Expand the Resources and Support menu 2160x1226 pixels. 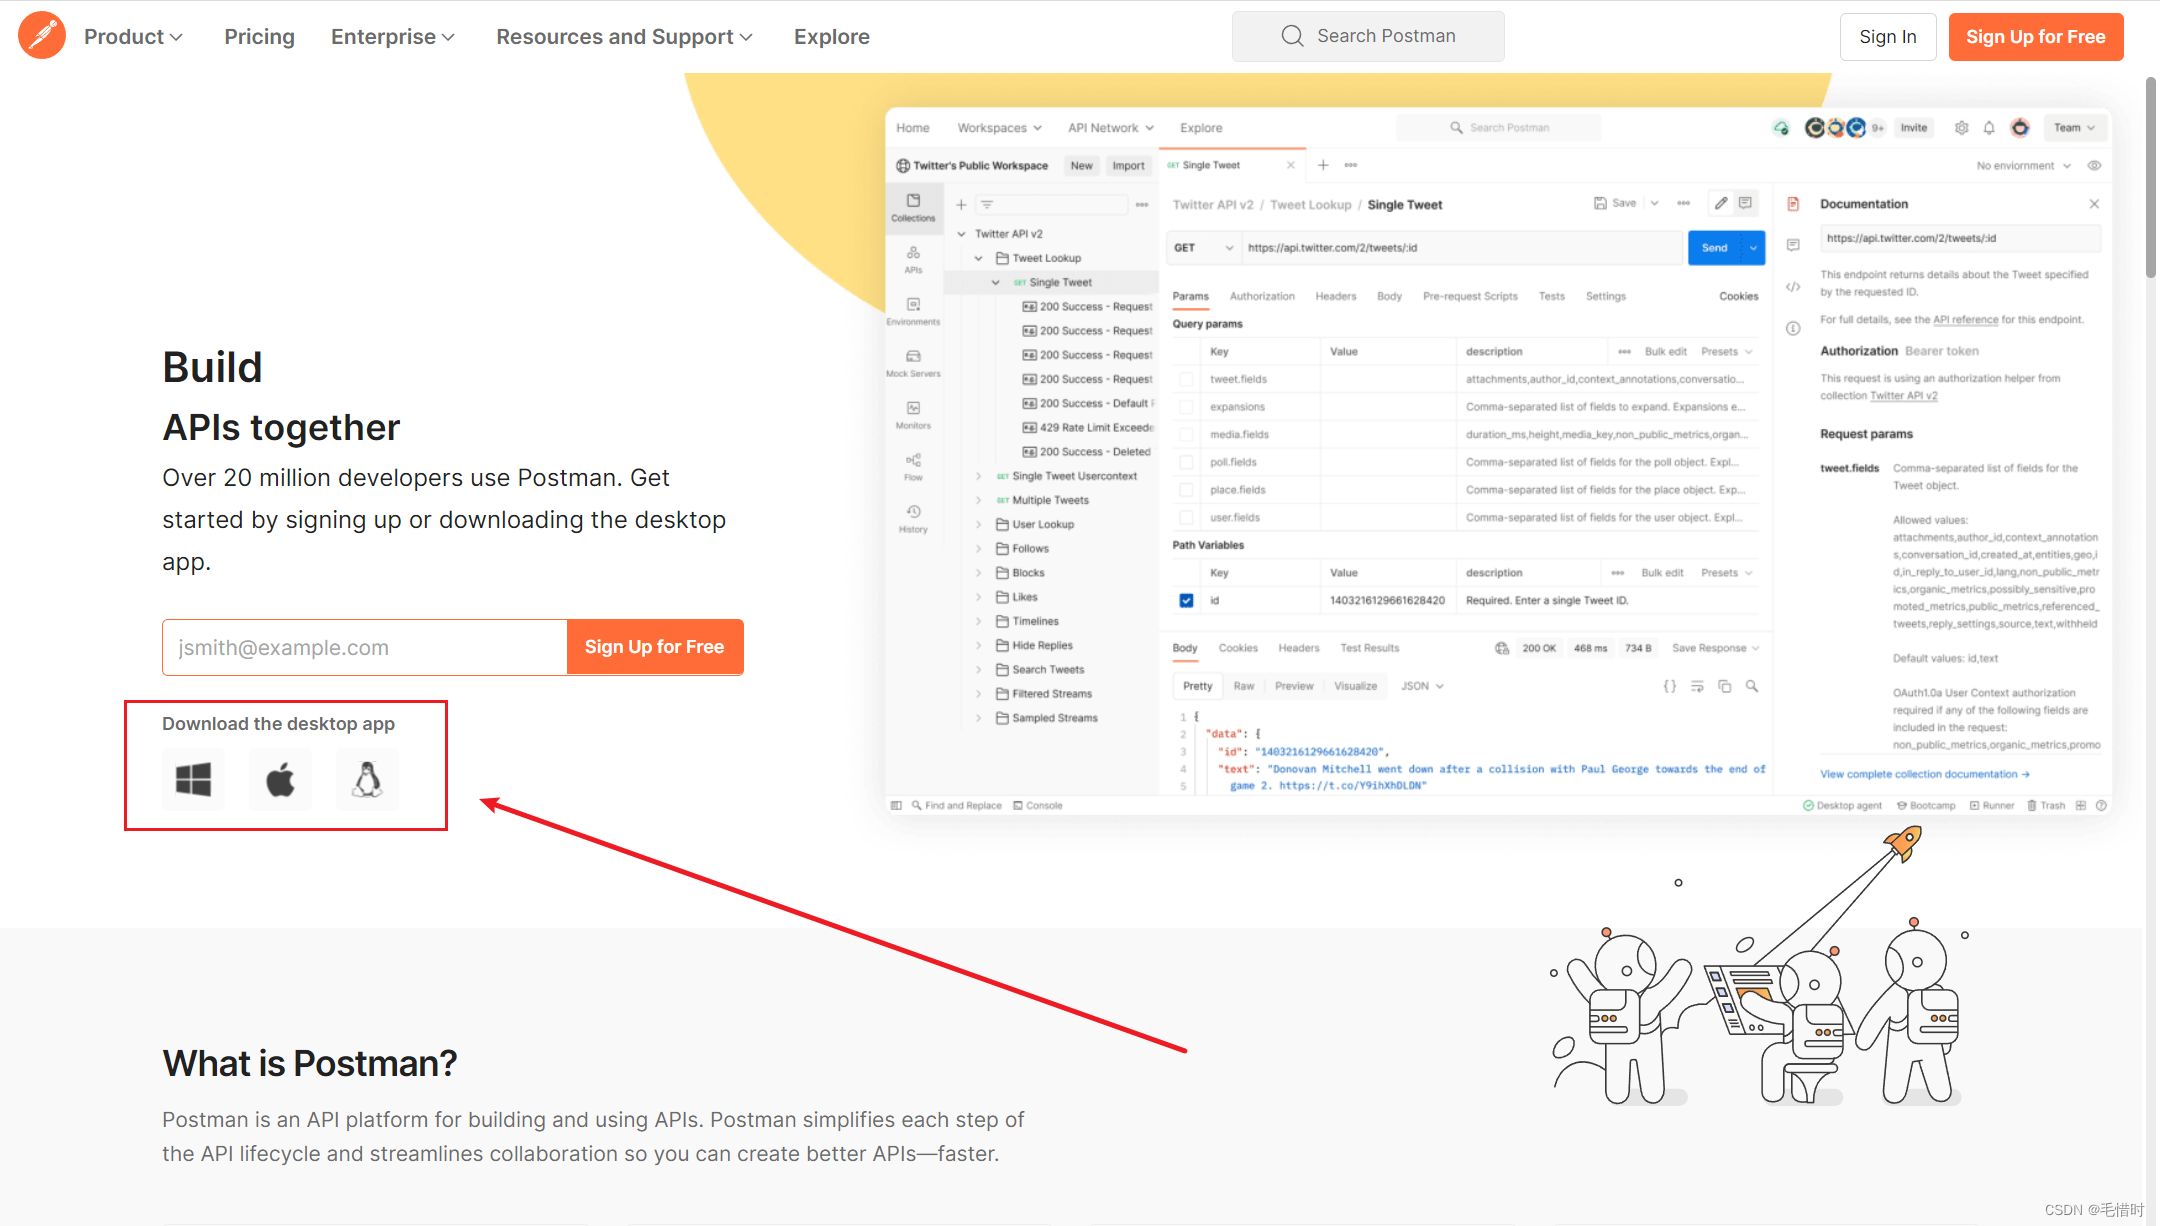(624, 37)
